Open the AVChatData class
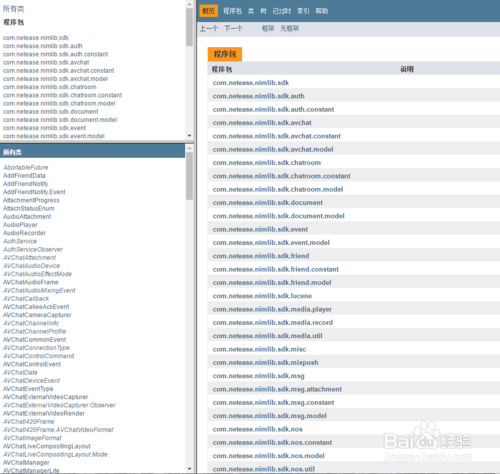Image resolution: width=500 pixels, height=474 pixels. coord(20,372)
